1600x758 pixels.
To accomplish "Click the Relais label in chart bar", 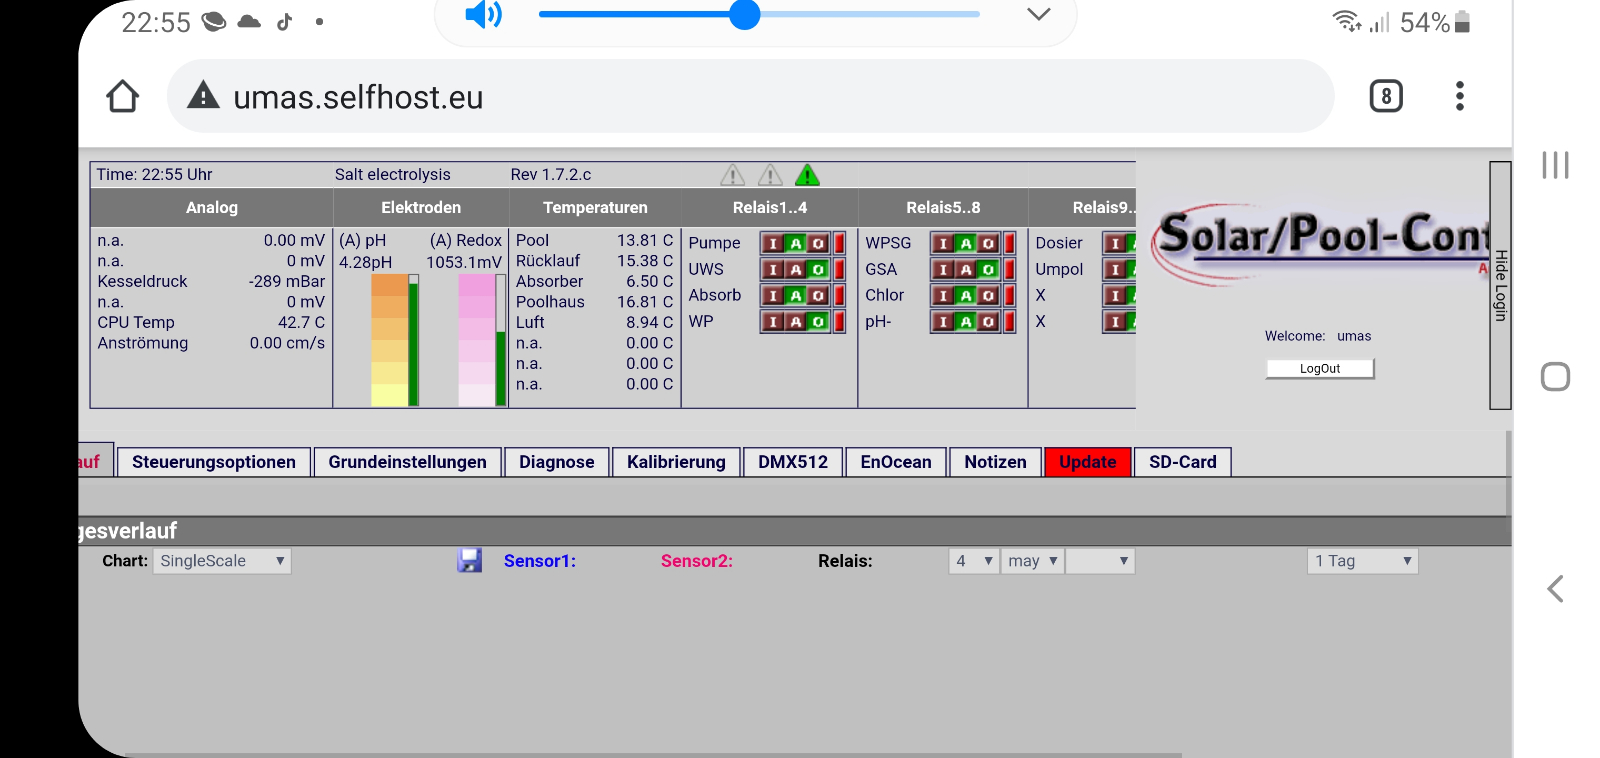I will pyautogui.click(x=845, y=561).
